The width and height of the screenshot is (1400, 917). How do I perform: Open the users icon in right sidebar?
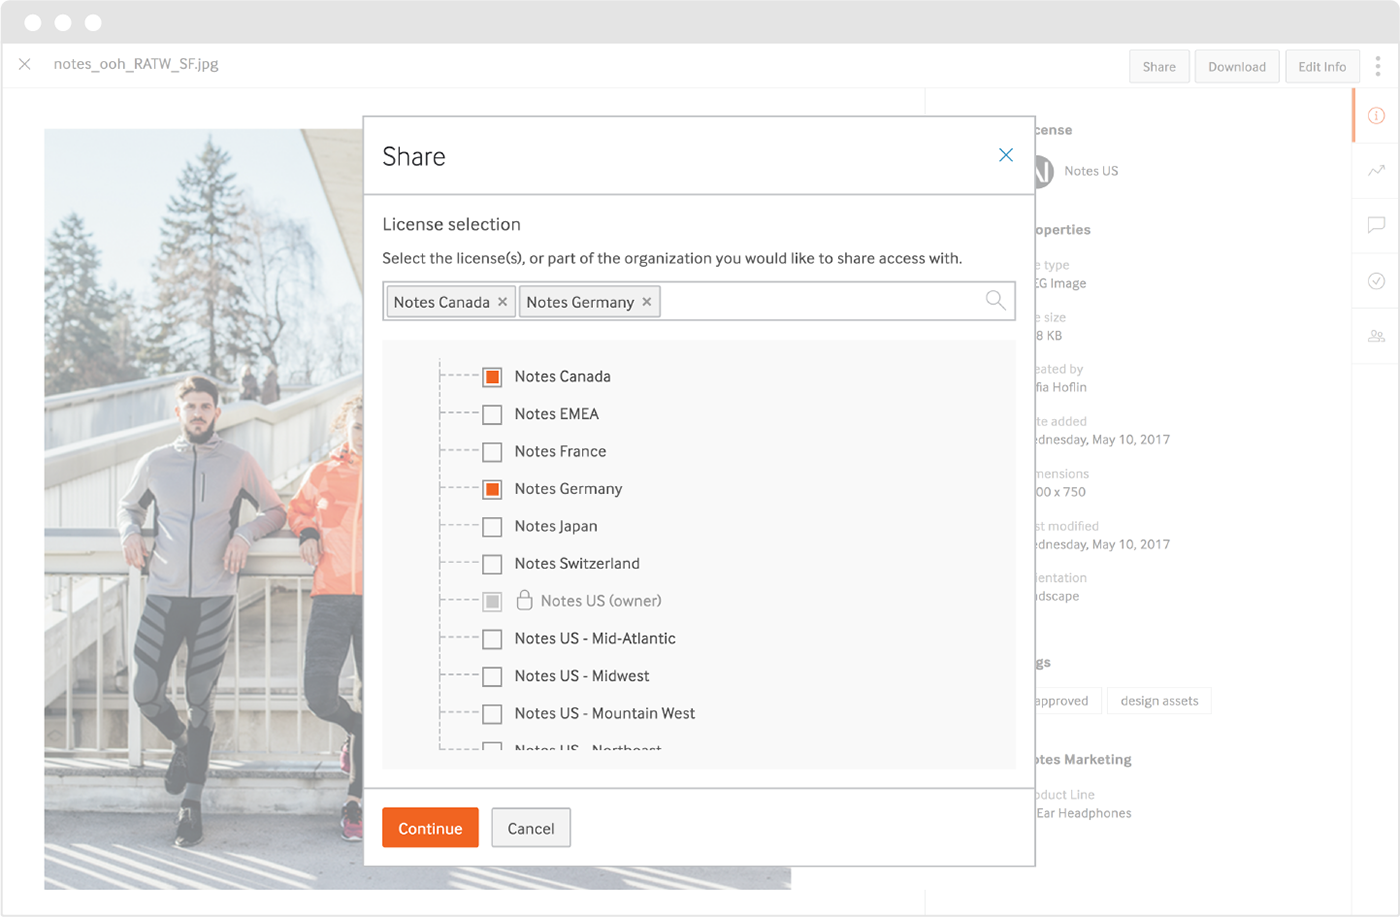1376,336
